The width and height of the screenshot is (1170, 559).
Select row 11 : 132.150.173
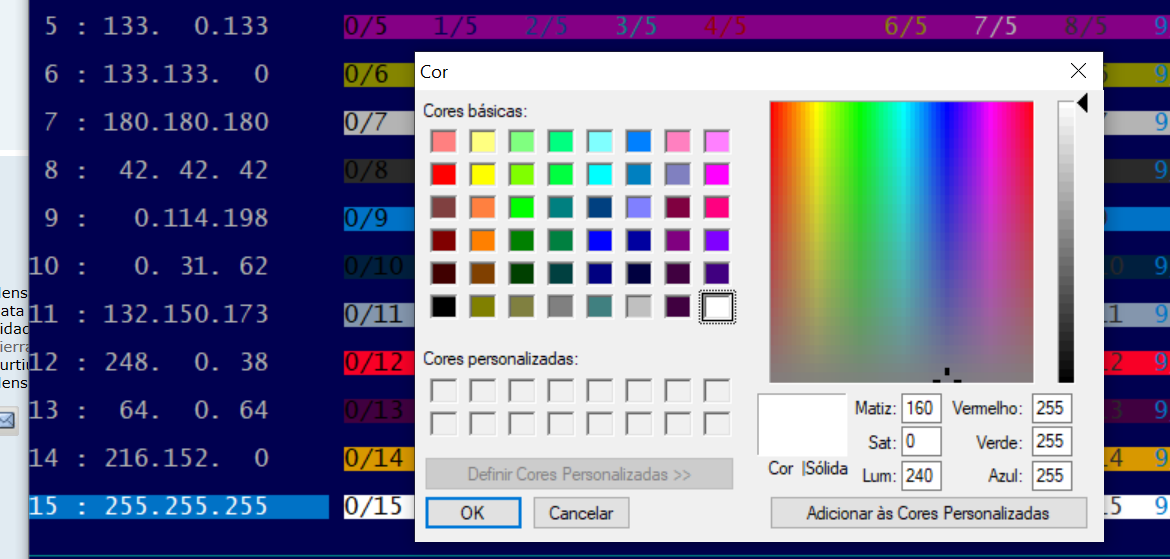point(149,314)
